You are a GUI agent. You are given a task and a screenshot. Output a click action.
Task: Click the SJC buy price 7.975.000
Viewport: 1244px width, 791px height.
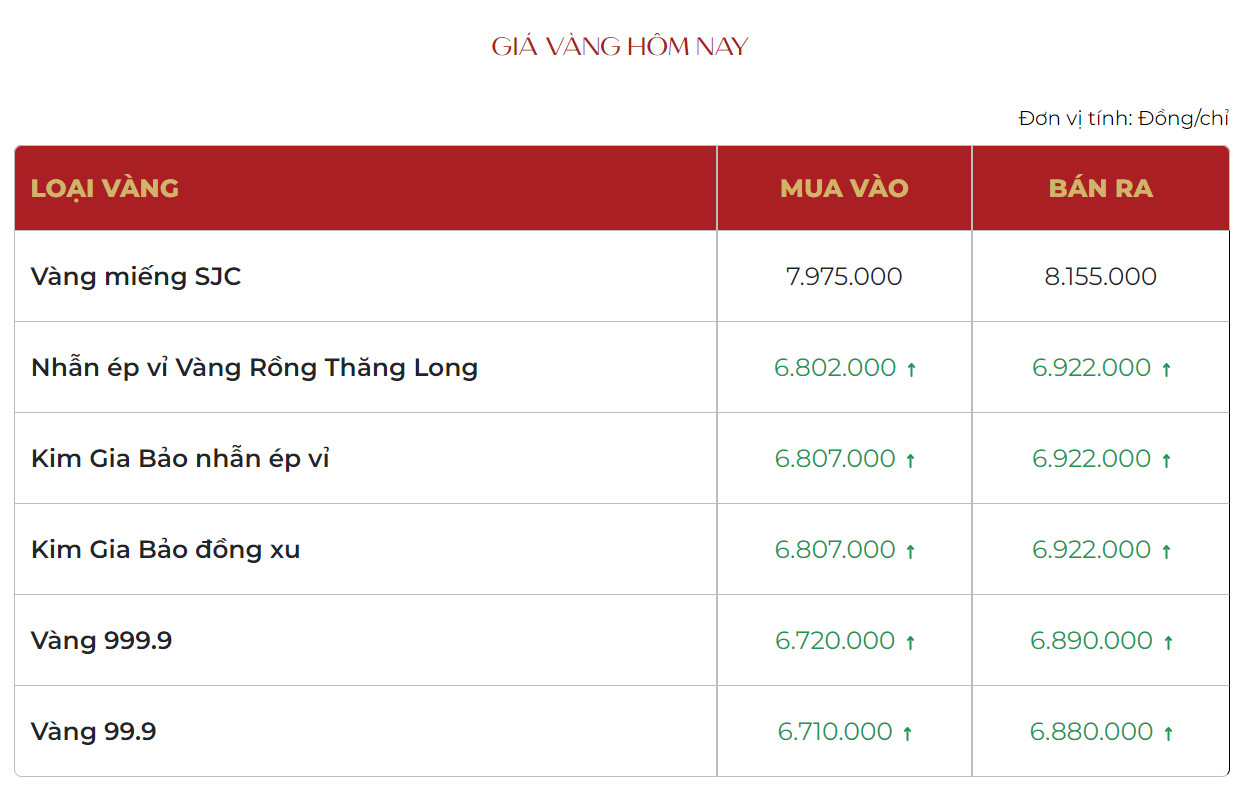[844, 277]
